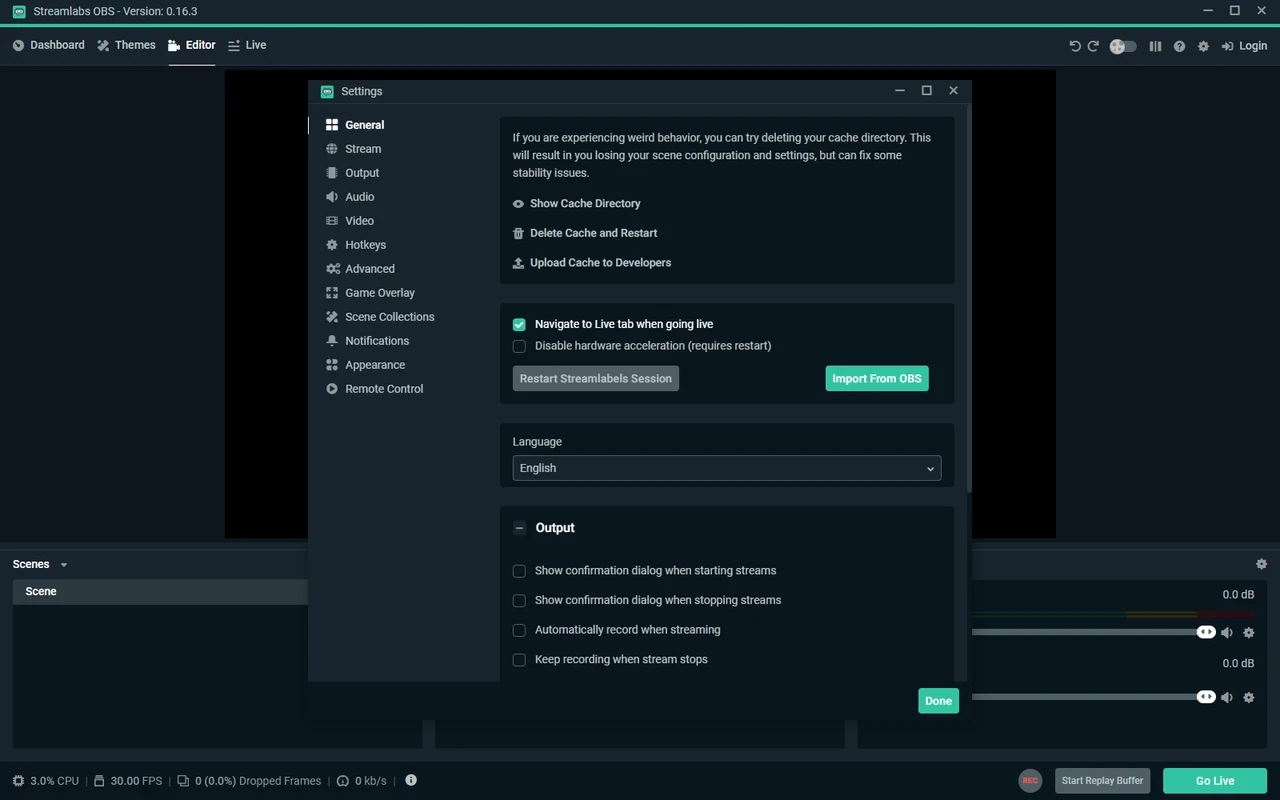Uncheck Navigate to Live tab when going live
This screenshot has height=800, width=1280.
519,324
